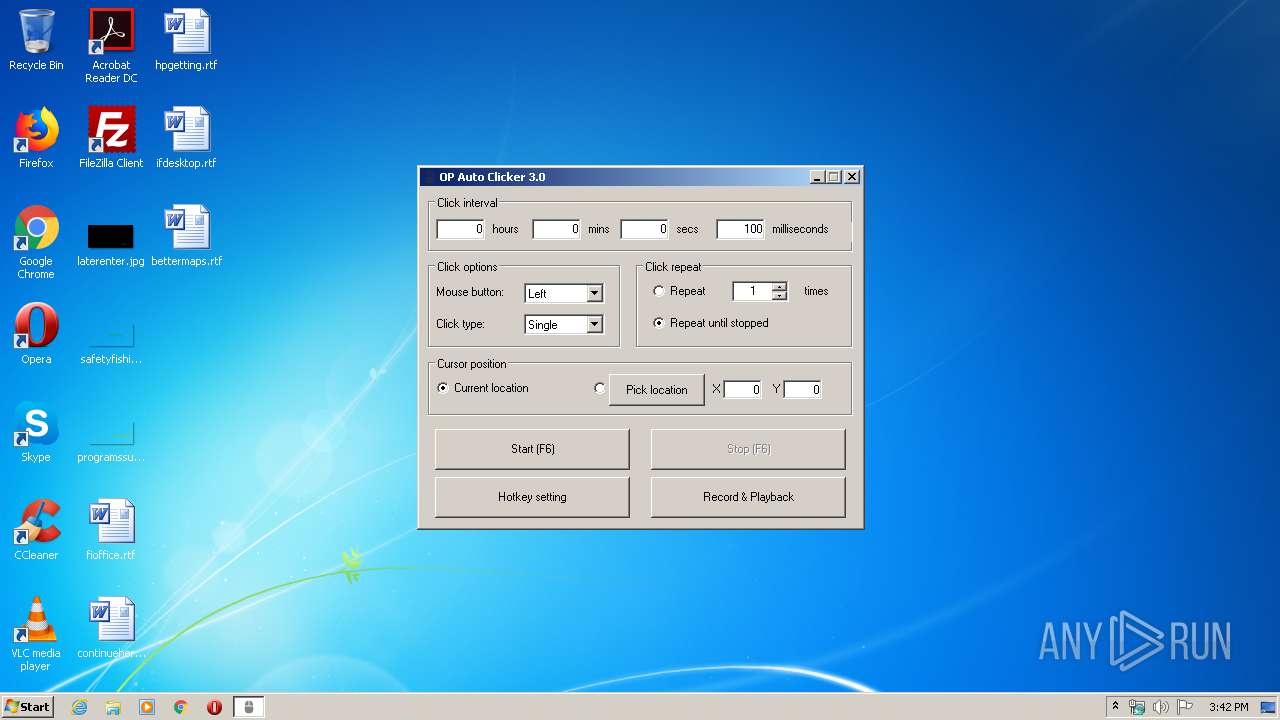Select Repeat until stopped option
Image resolution: width=1280 pixels, height=720 pixels.
659,323
